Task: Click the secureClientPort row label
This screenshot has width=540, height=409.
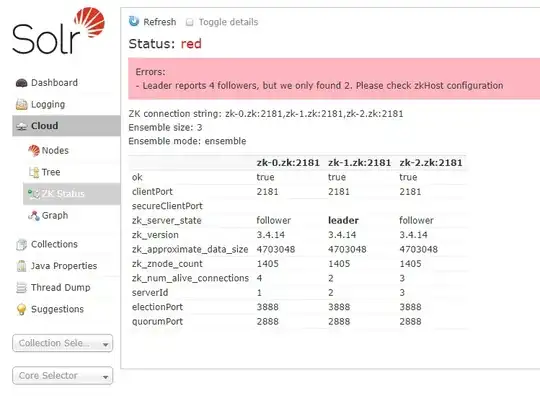Action: tap(167, 206)
